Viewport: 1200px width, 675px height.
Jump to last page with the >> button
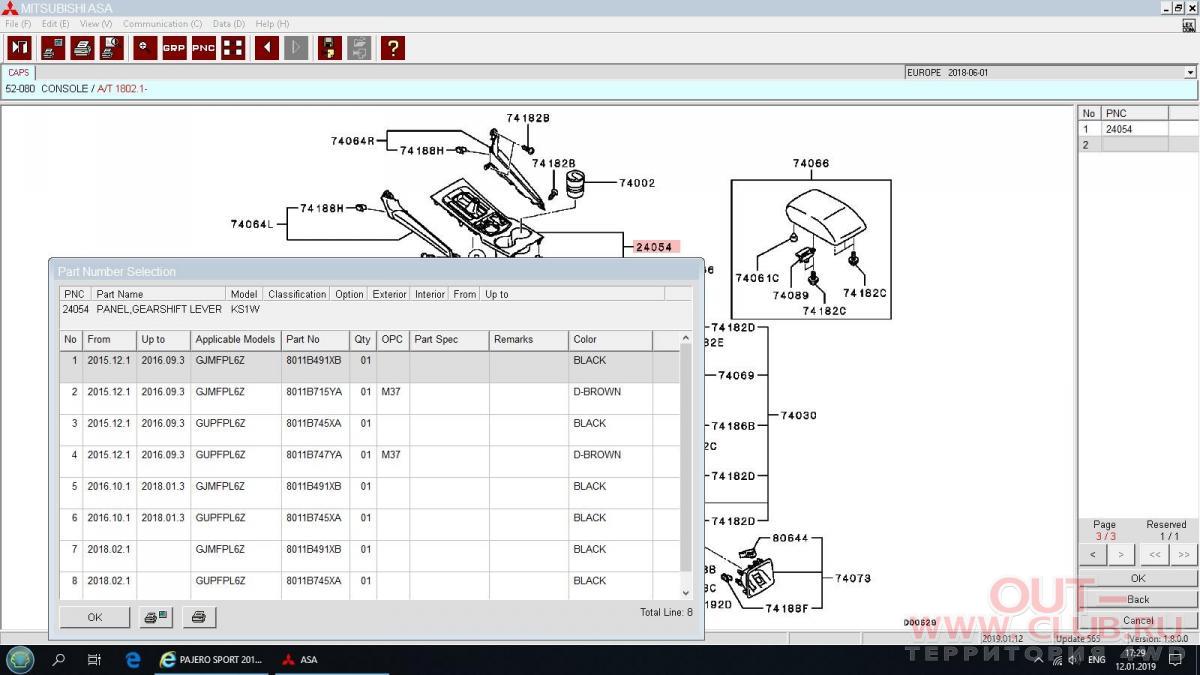1184,554
